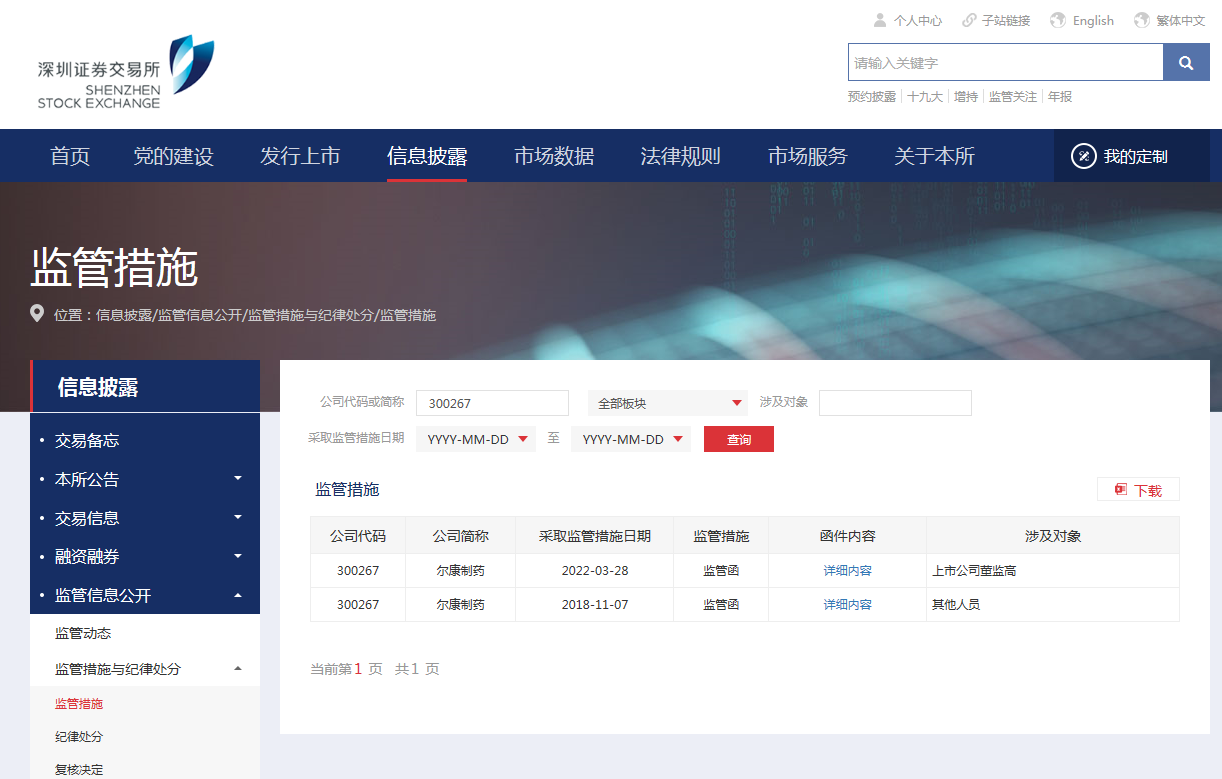Open the 法律规则 navigation menu
Viewport: 1222px width, 779px height.
click(x=680, y=155)
